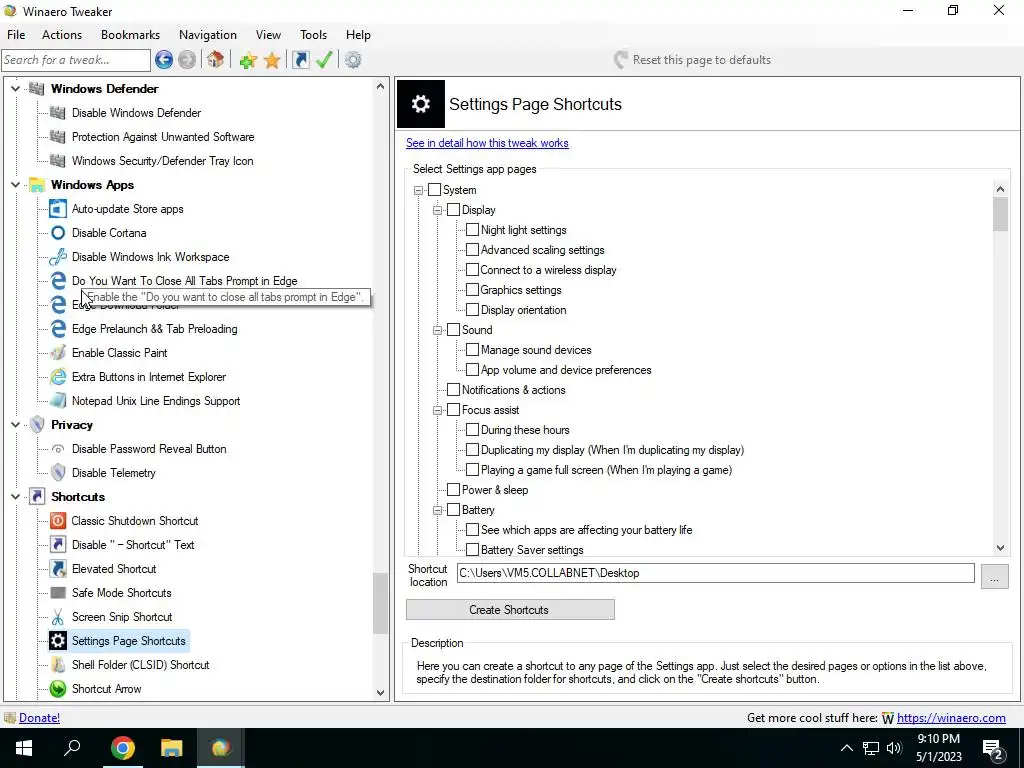
Task: Check the System checkbox
Action: pyautogui.click(x=434, y=190)
